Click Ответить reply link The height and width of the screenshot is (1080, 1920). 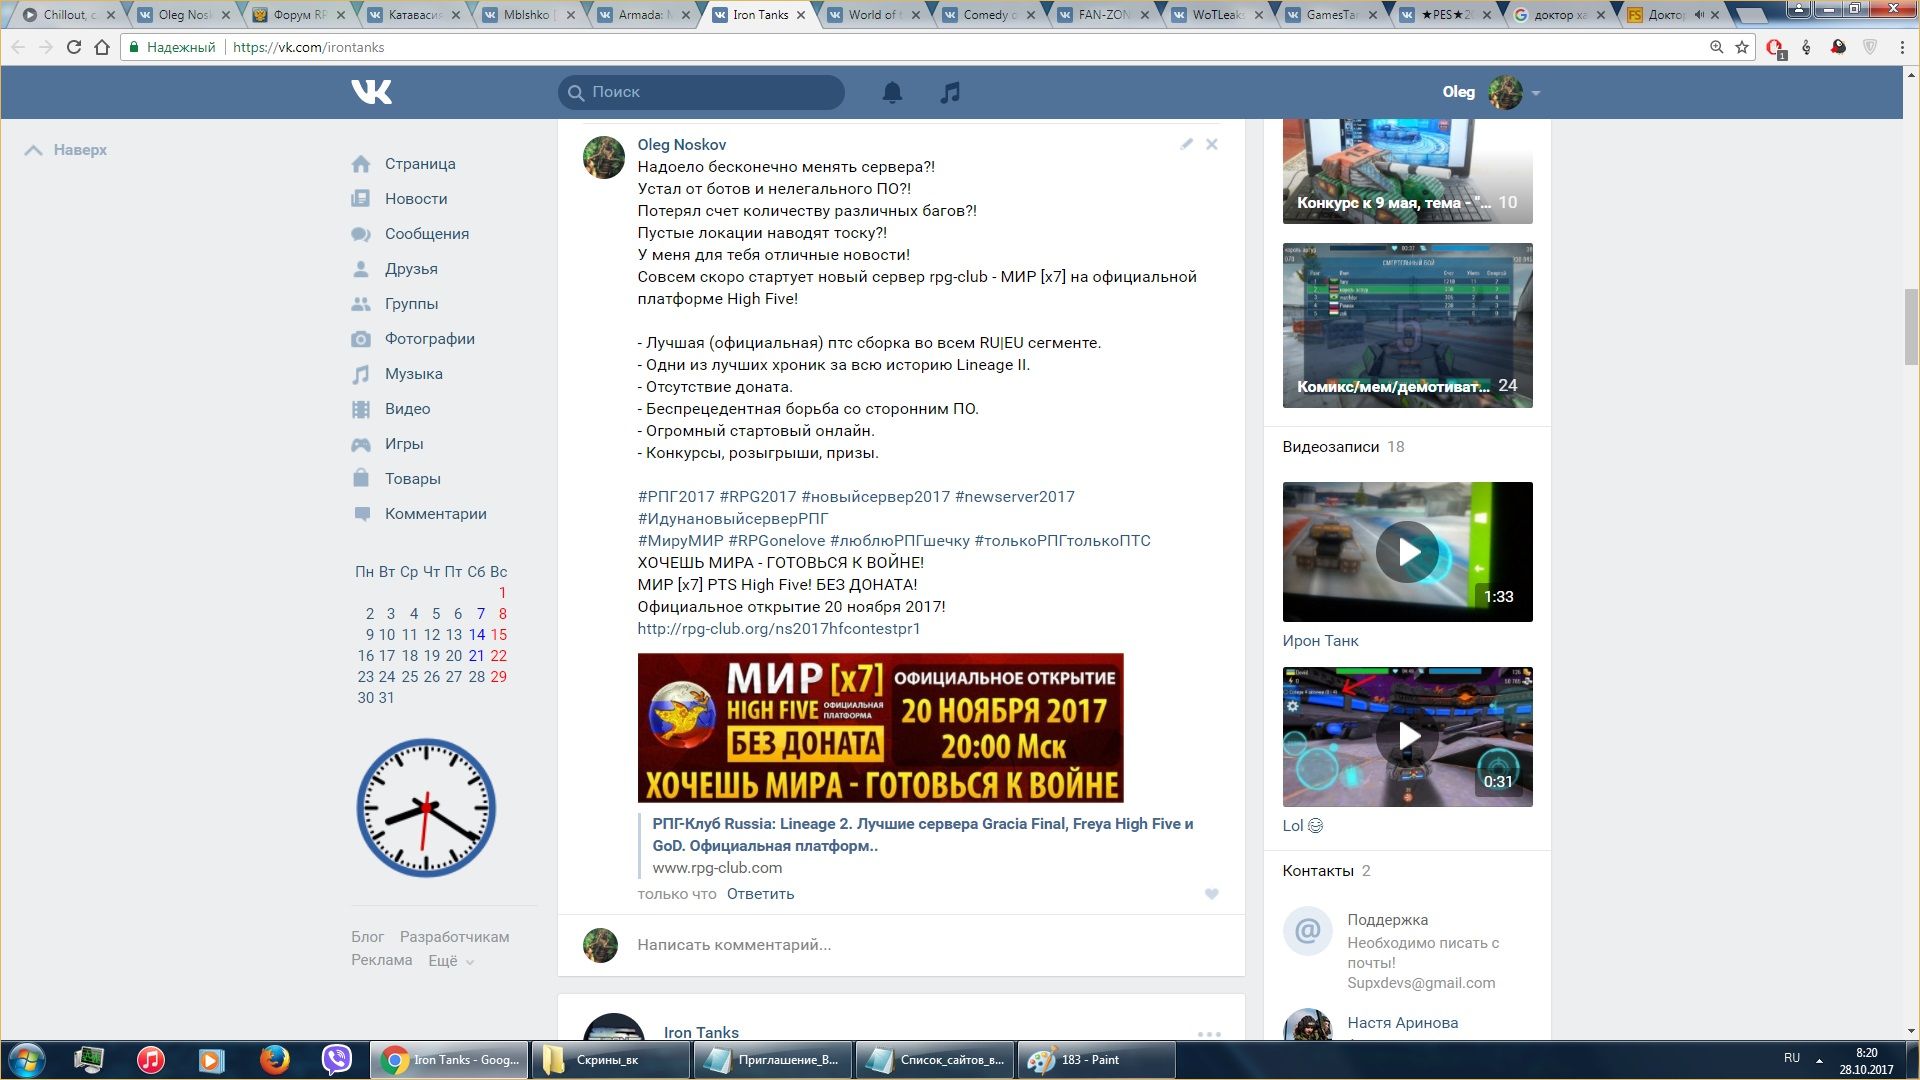pos(760,894)
